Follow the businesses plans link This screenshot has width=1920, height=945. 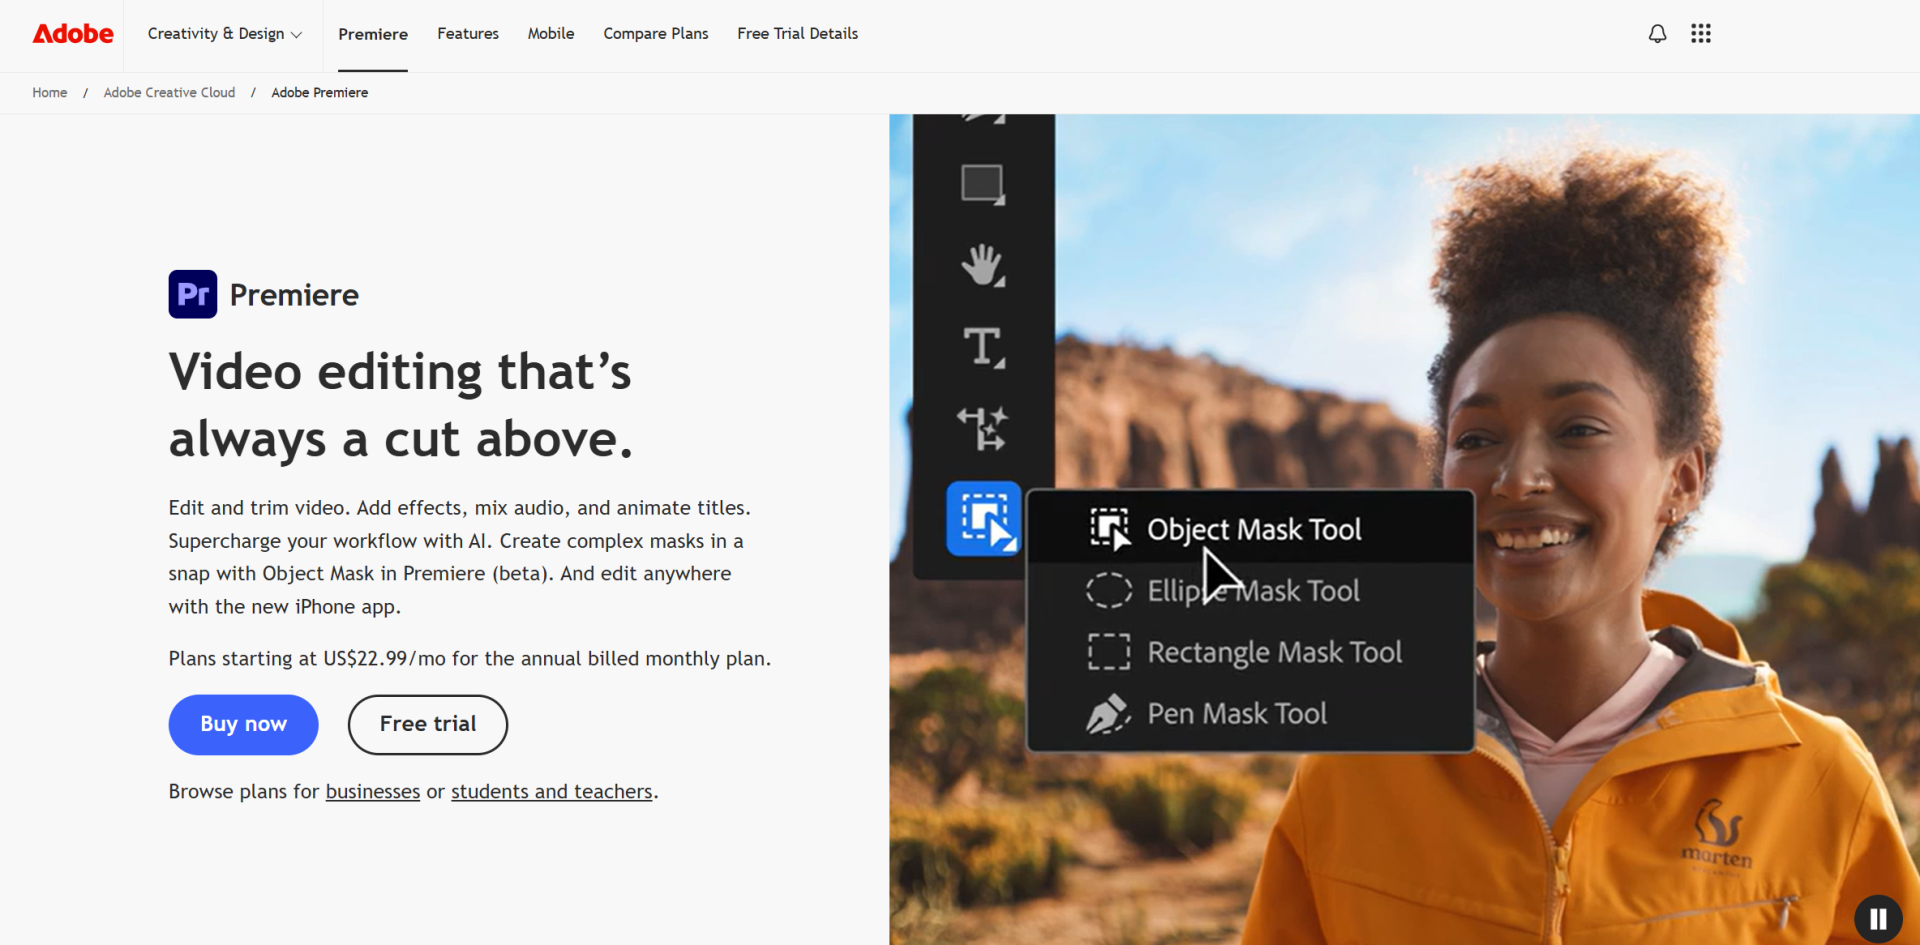pyautogui.click(x=372, y=792)
